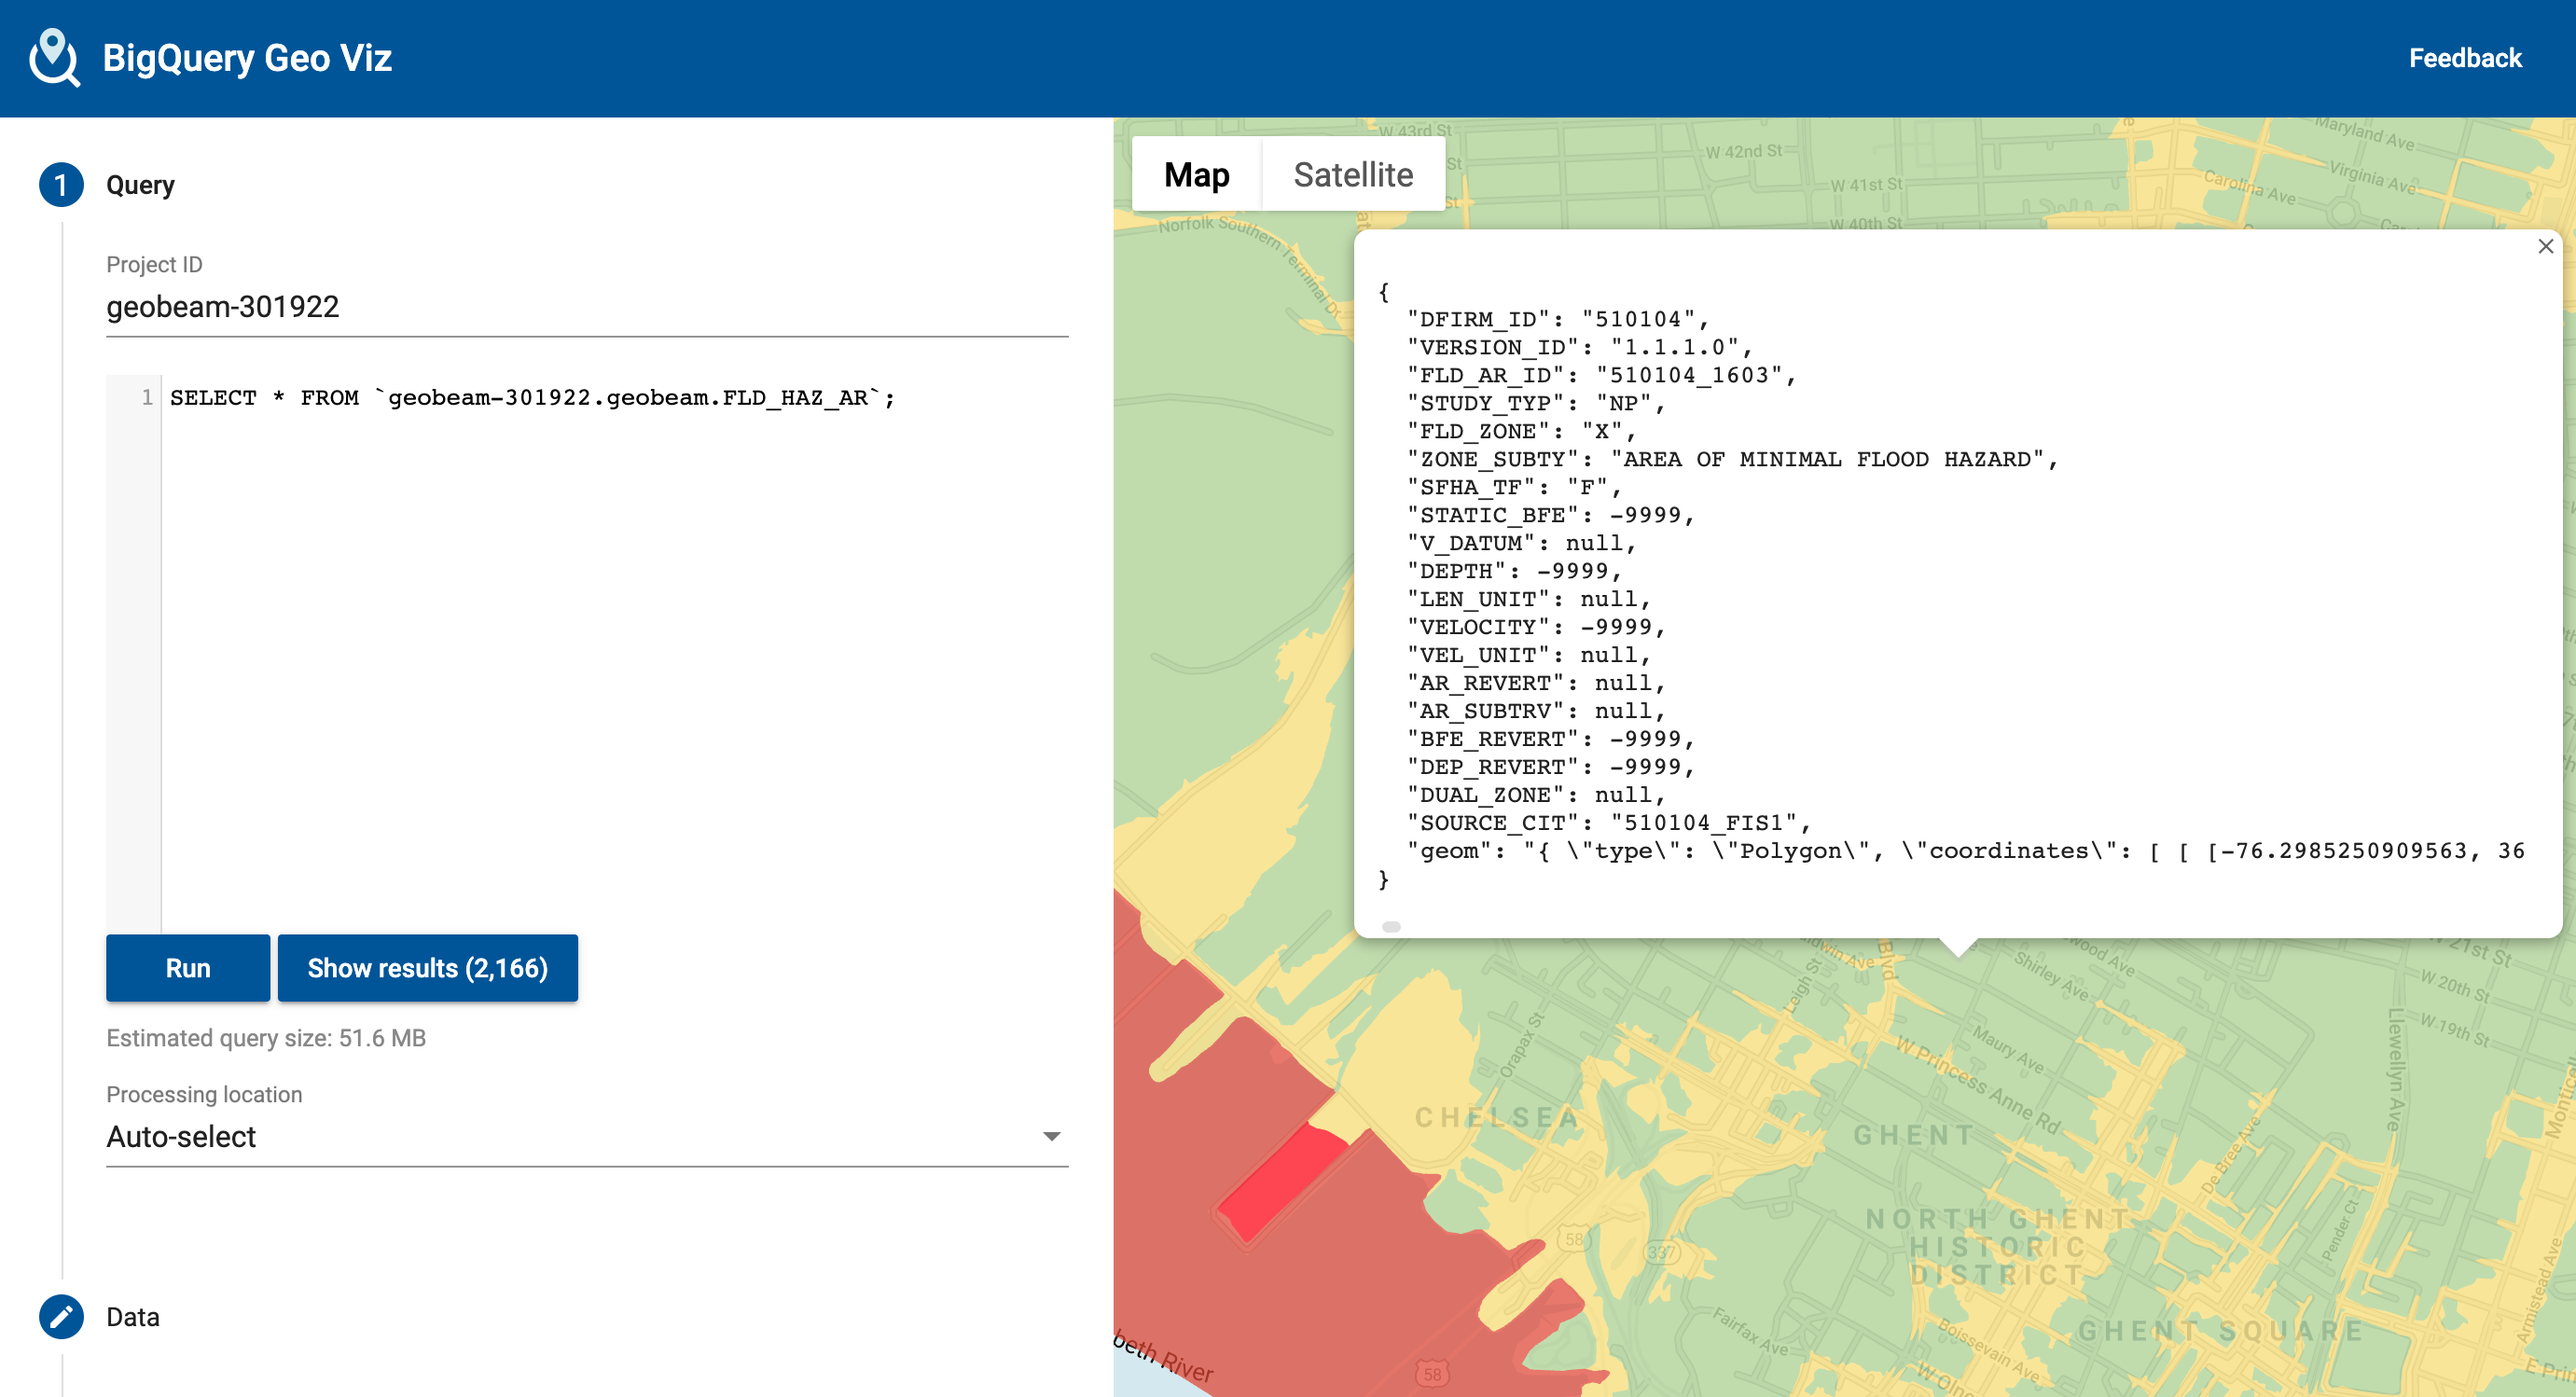This screenshot has height=1397, width=2576.
Task: Run the query
Action: point(188,968)
